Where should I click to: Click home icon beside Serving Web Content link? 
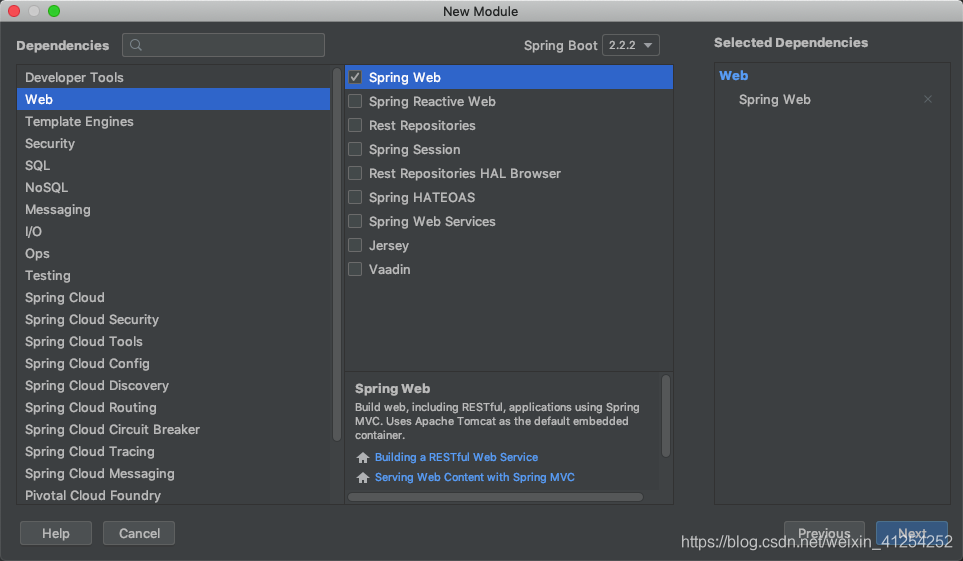[x=363, y=477]
